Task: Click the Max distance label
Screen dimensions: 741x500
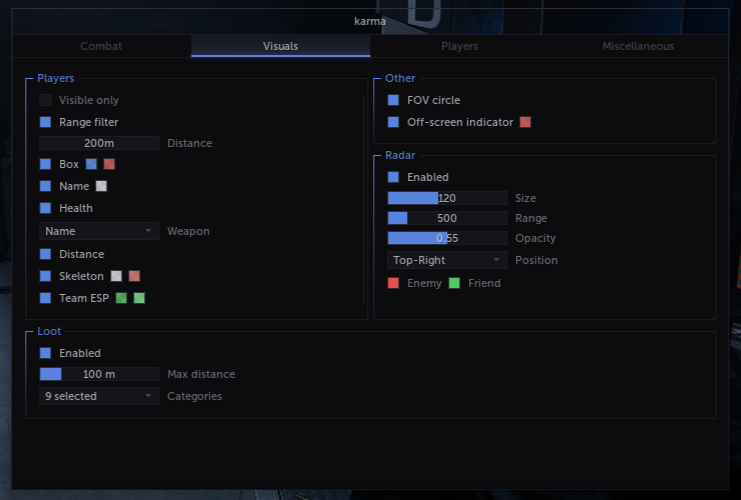Action: pyautogui.click(x=201, y=374)
